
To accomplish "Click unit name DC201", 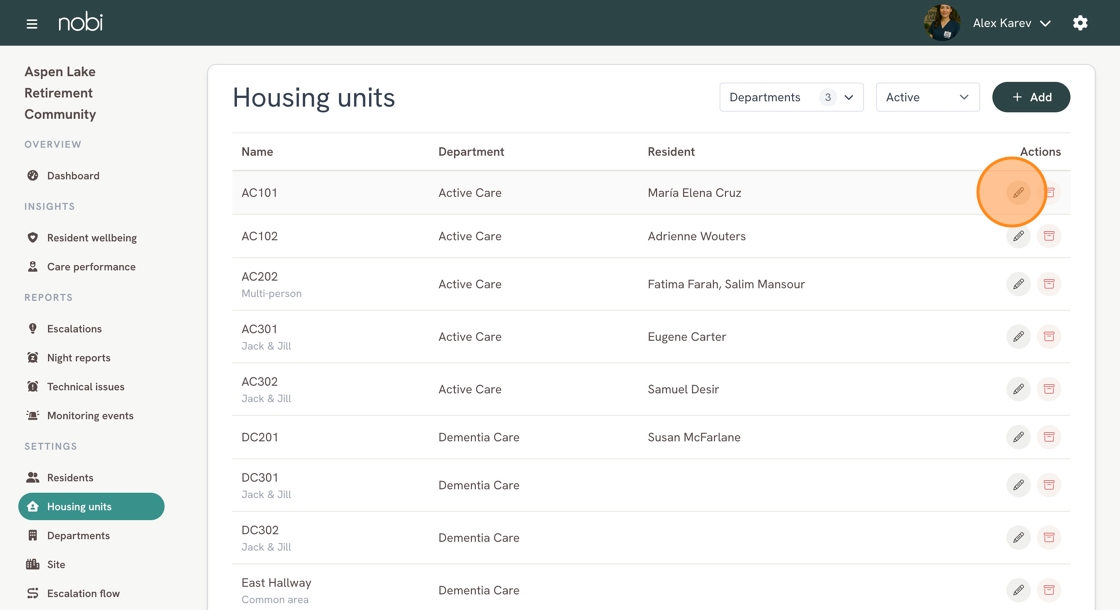I will click(260, 437).
